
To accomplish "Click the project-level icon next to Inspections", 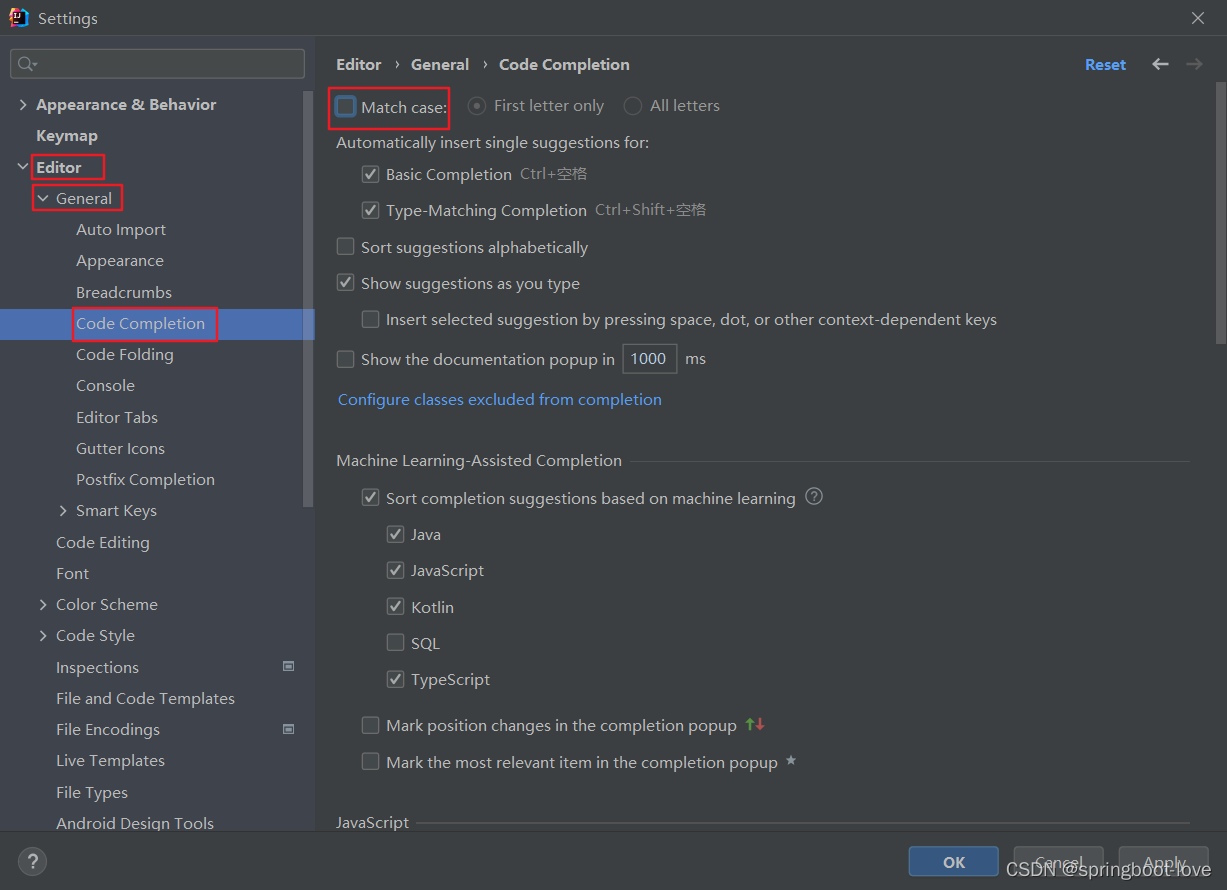I will (288, 666).
